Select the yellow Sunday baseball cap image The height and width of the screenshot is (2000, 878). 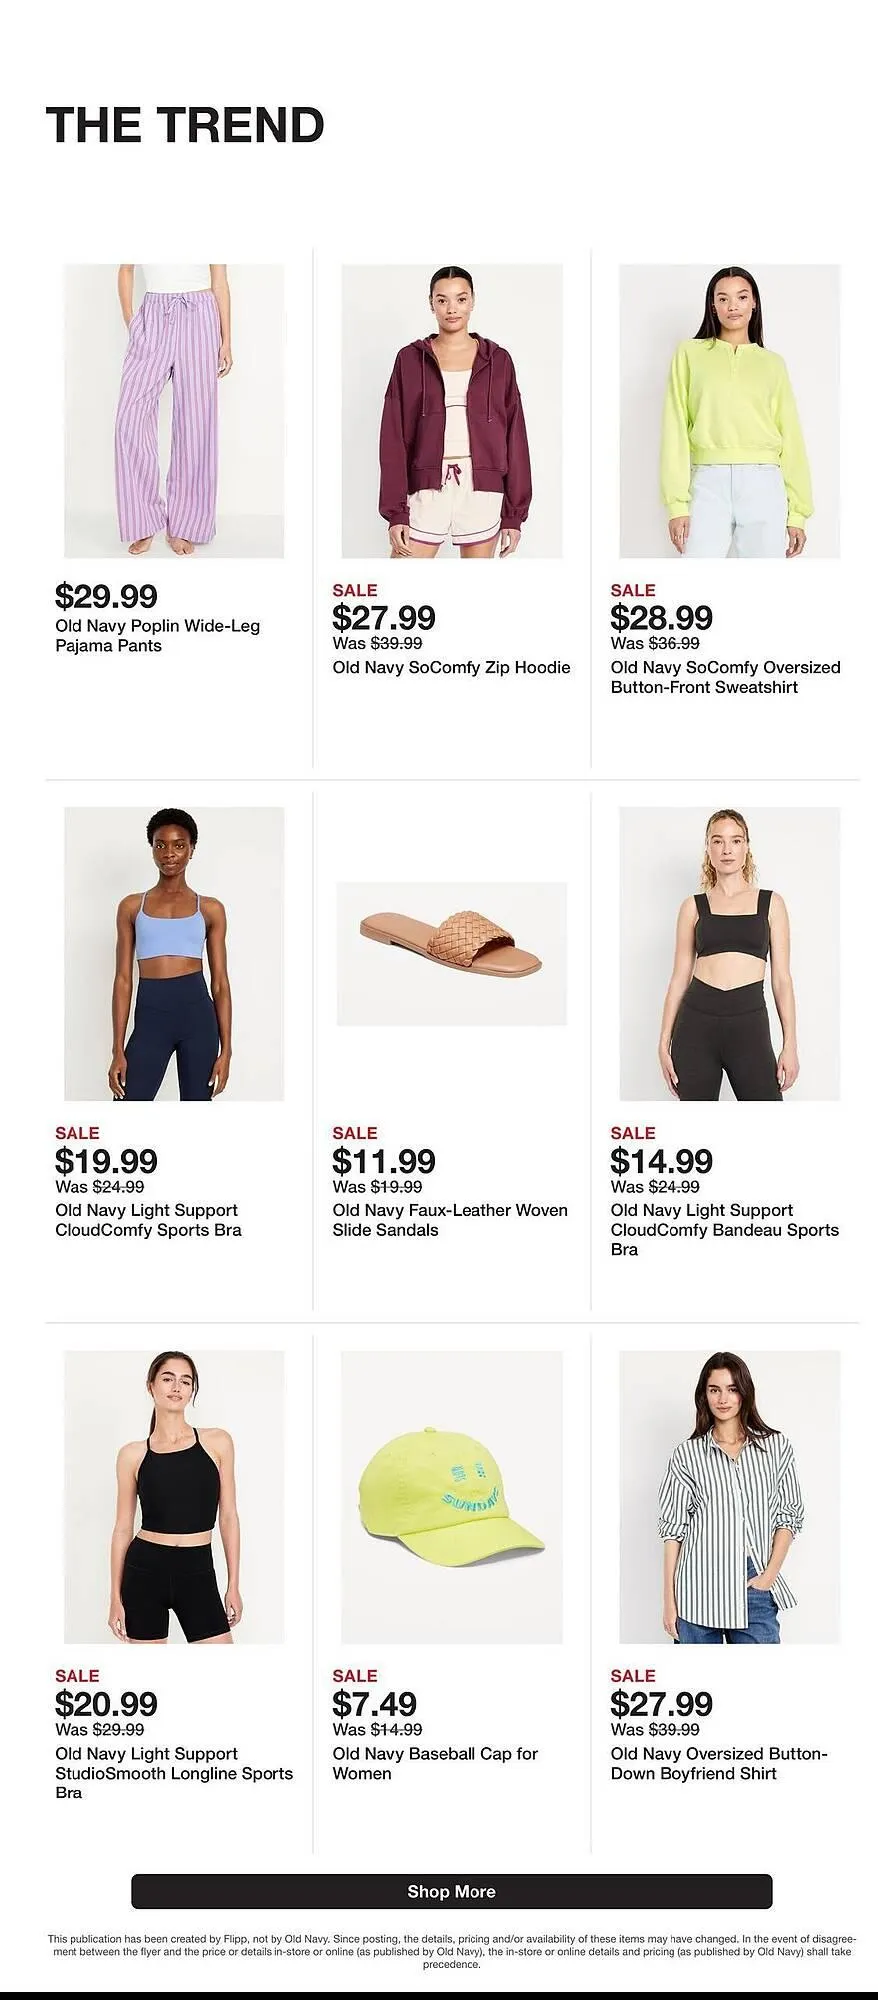(452, 1497)
